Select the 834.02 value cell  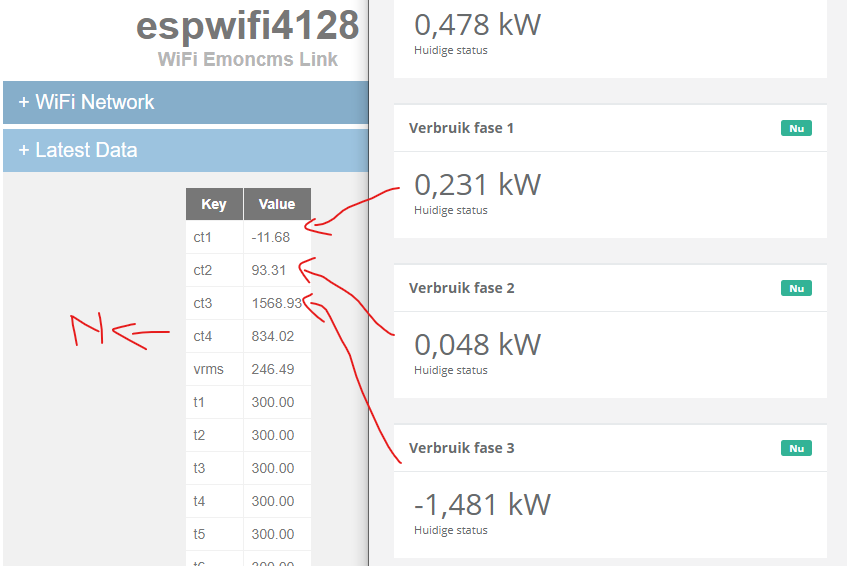[277, 336]
